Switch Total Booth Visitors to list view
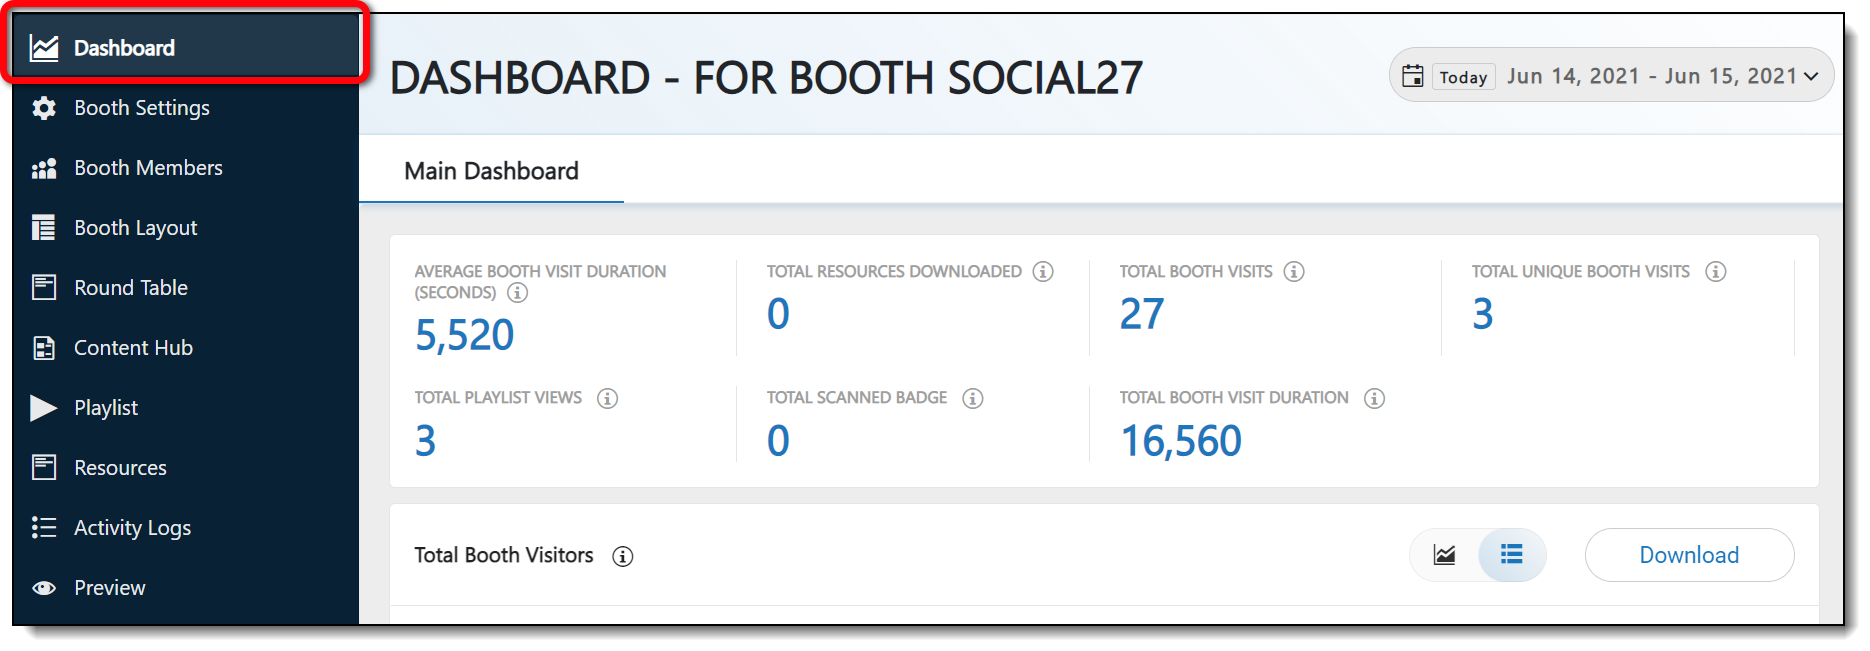1870x651 pixels. click(x=1511, y=555)
